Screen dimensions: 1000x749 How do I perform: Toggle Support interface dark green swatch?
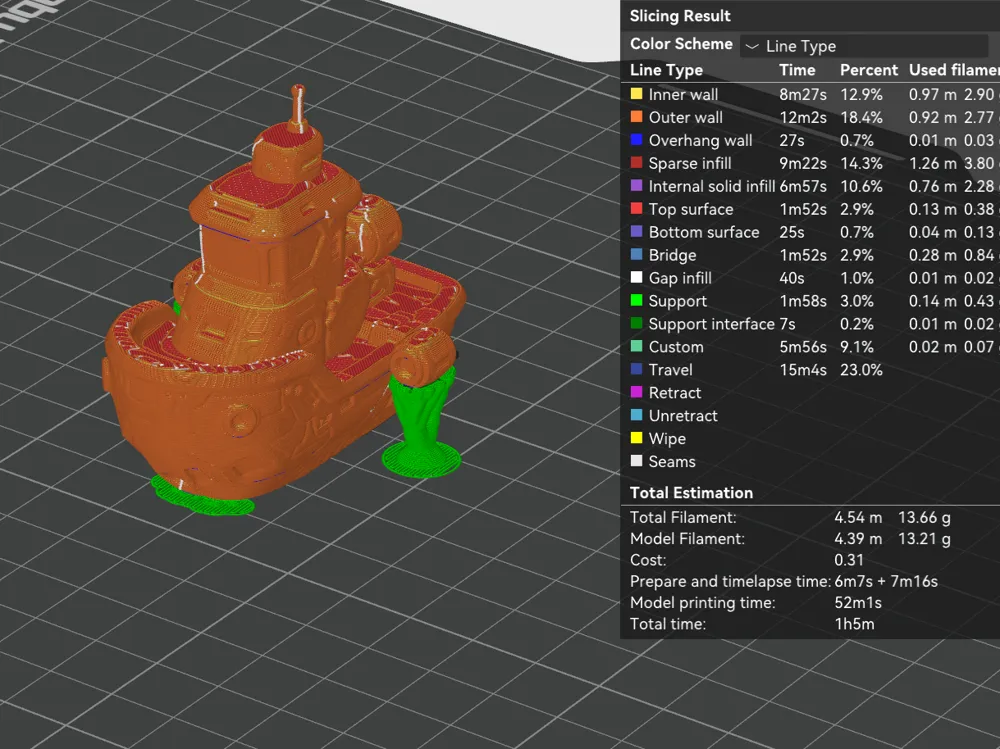tap(636, 323)
